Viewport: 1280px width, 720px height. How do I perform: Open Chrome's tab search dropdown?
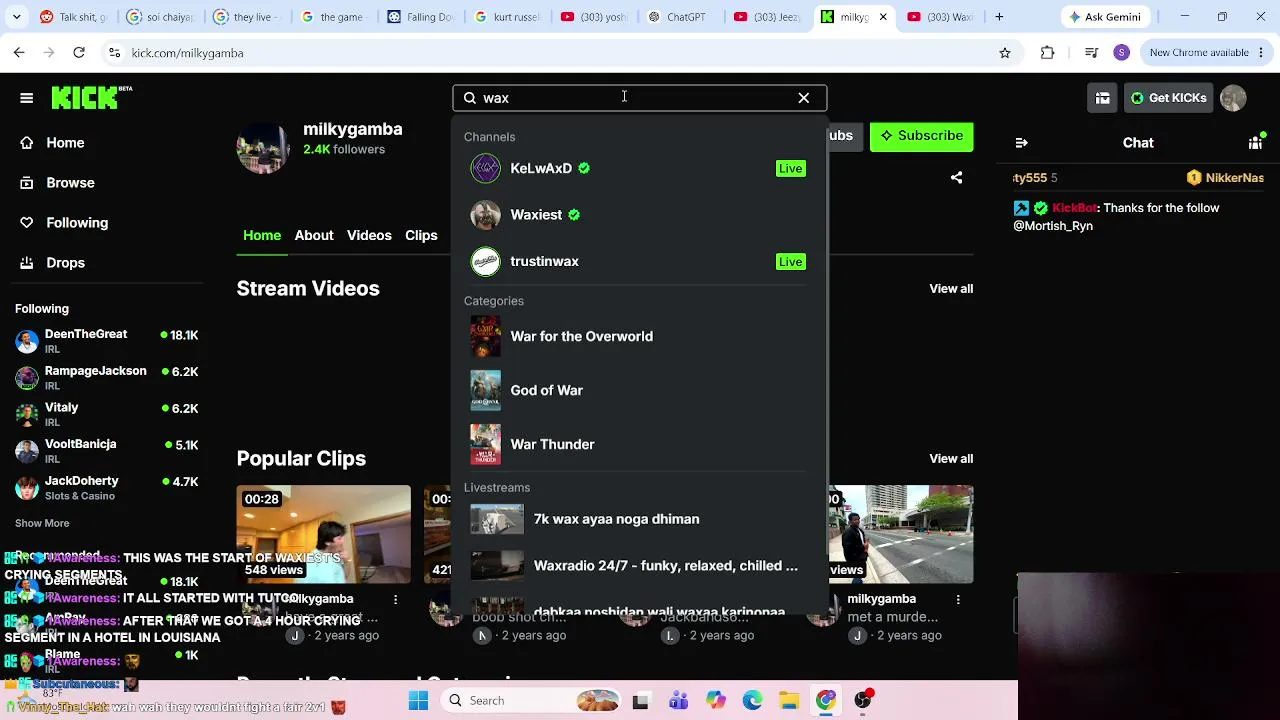[16, 17]
